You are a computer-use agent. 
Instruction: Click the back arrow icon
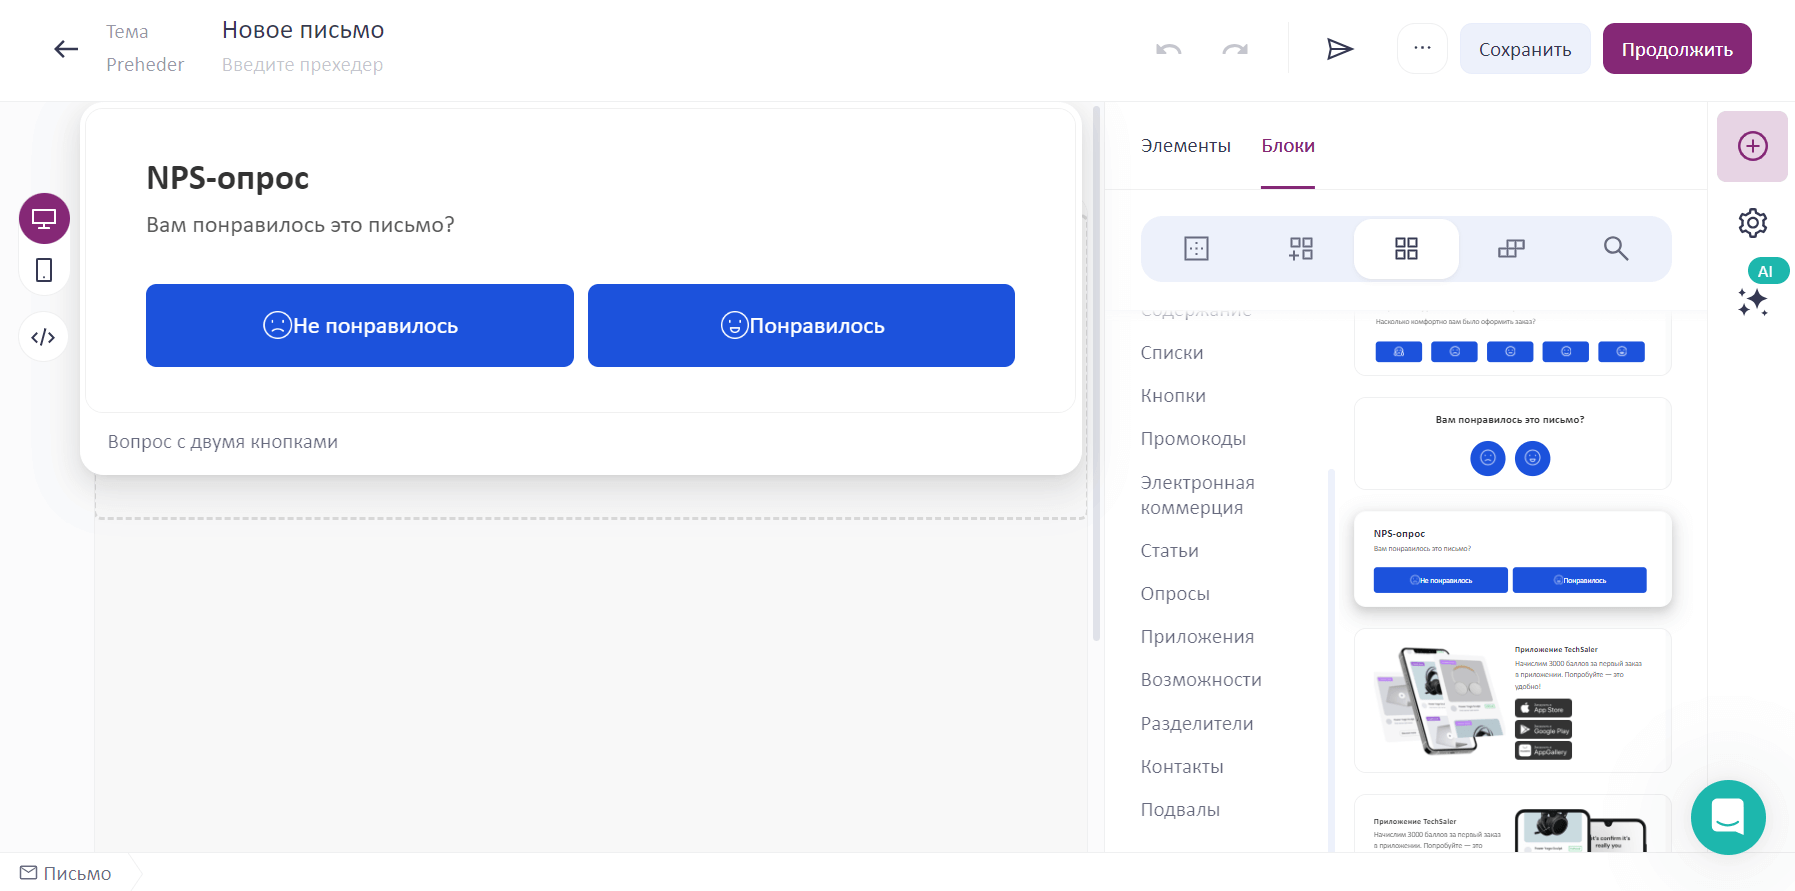66,49
